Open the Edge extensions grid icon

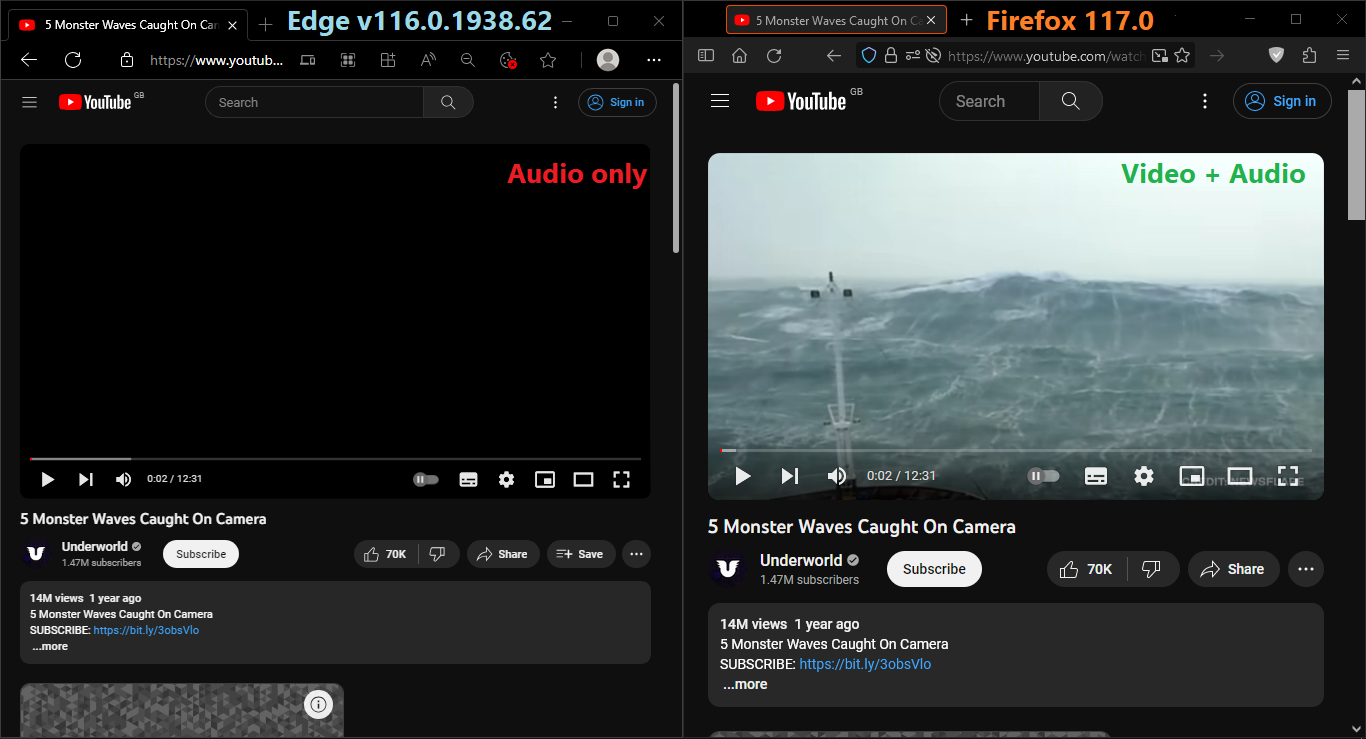point(348,60)
